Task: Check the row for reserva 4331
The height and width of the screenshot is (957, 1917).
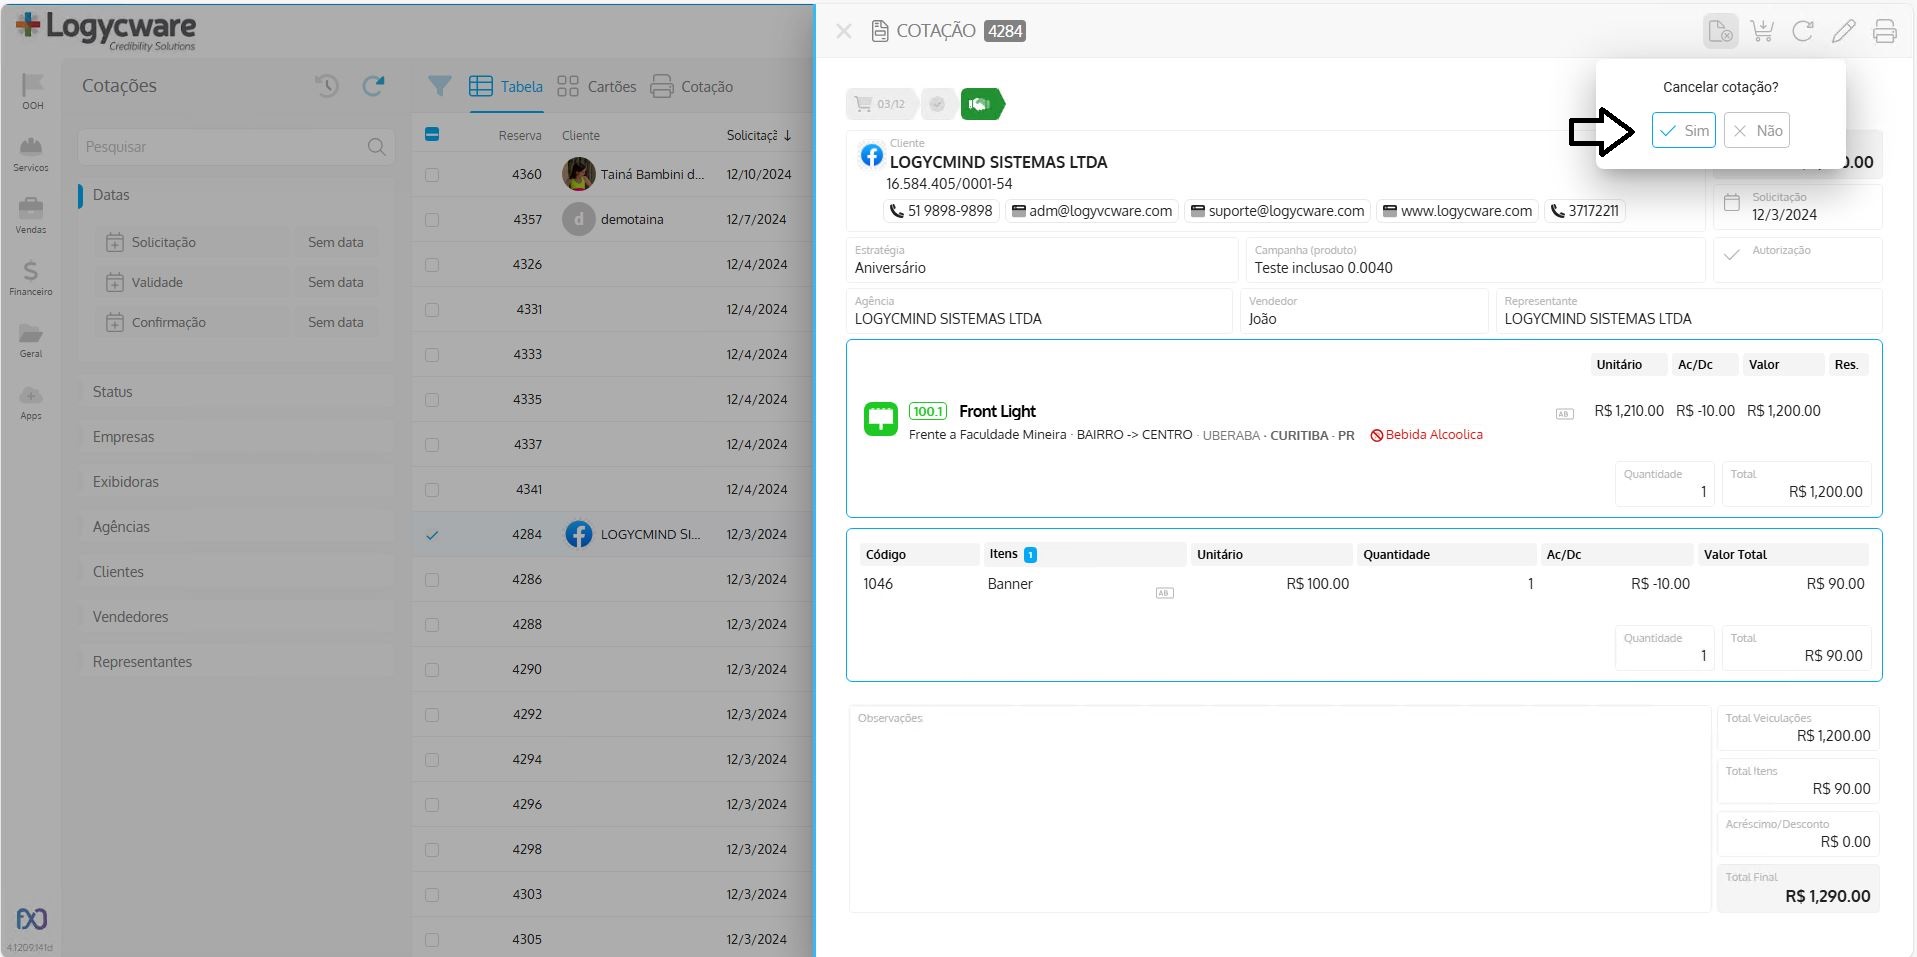Action: (432, 309)
